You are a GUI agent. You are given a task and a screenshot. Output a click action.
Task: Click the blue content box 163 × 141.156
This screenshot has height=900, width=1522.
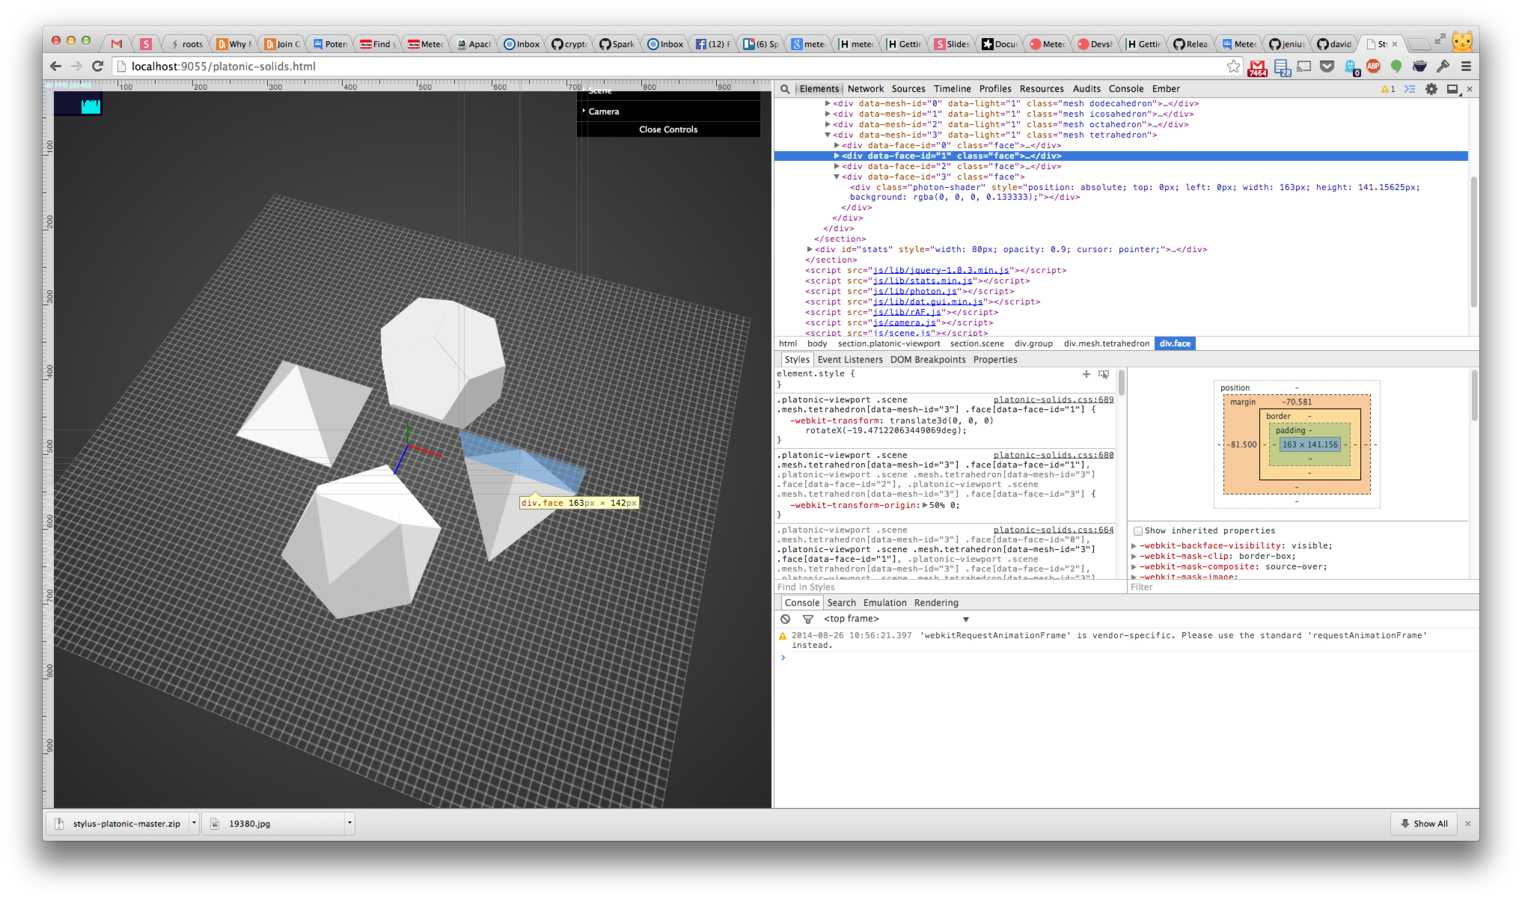[1309, 445]
